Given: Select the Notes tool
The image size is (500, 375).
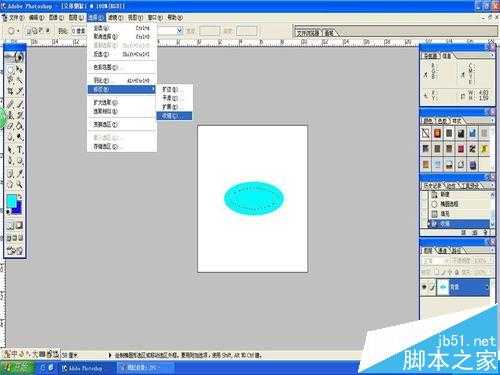Looking at the screenshot, I should coord(10,173).
